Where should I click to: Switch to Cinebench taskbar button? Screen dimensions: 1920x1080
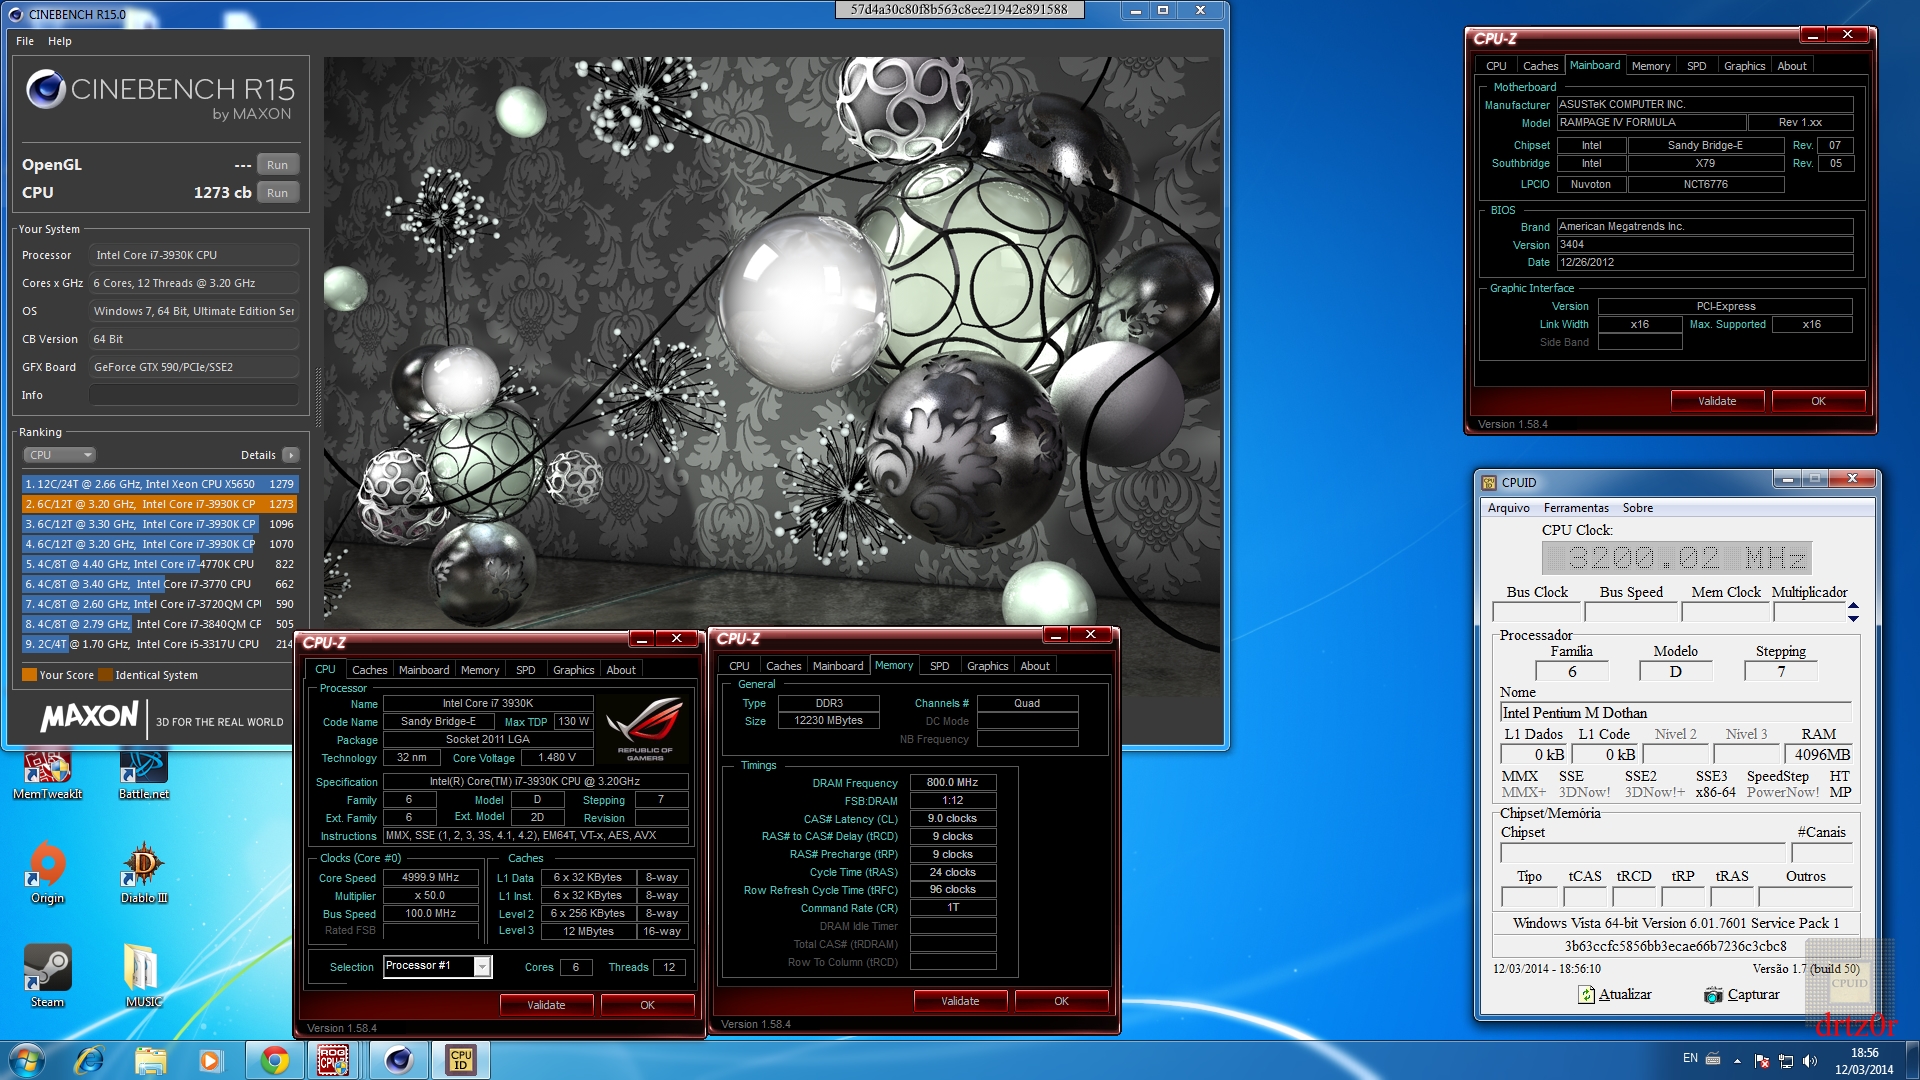[399, 1060]
